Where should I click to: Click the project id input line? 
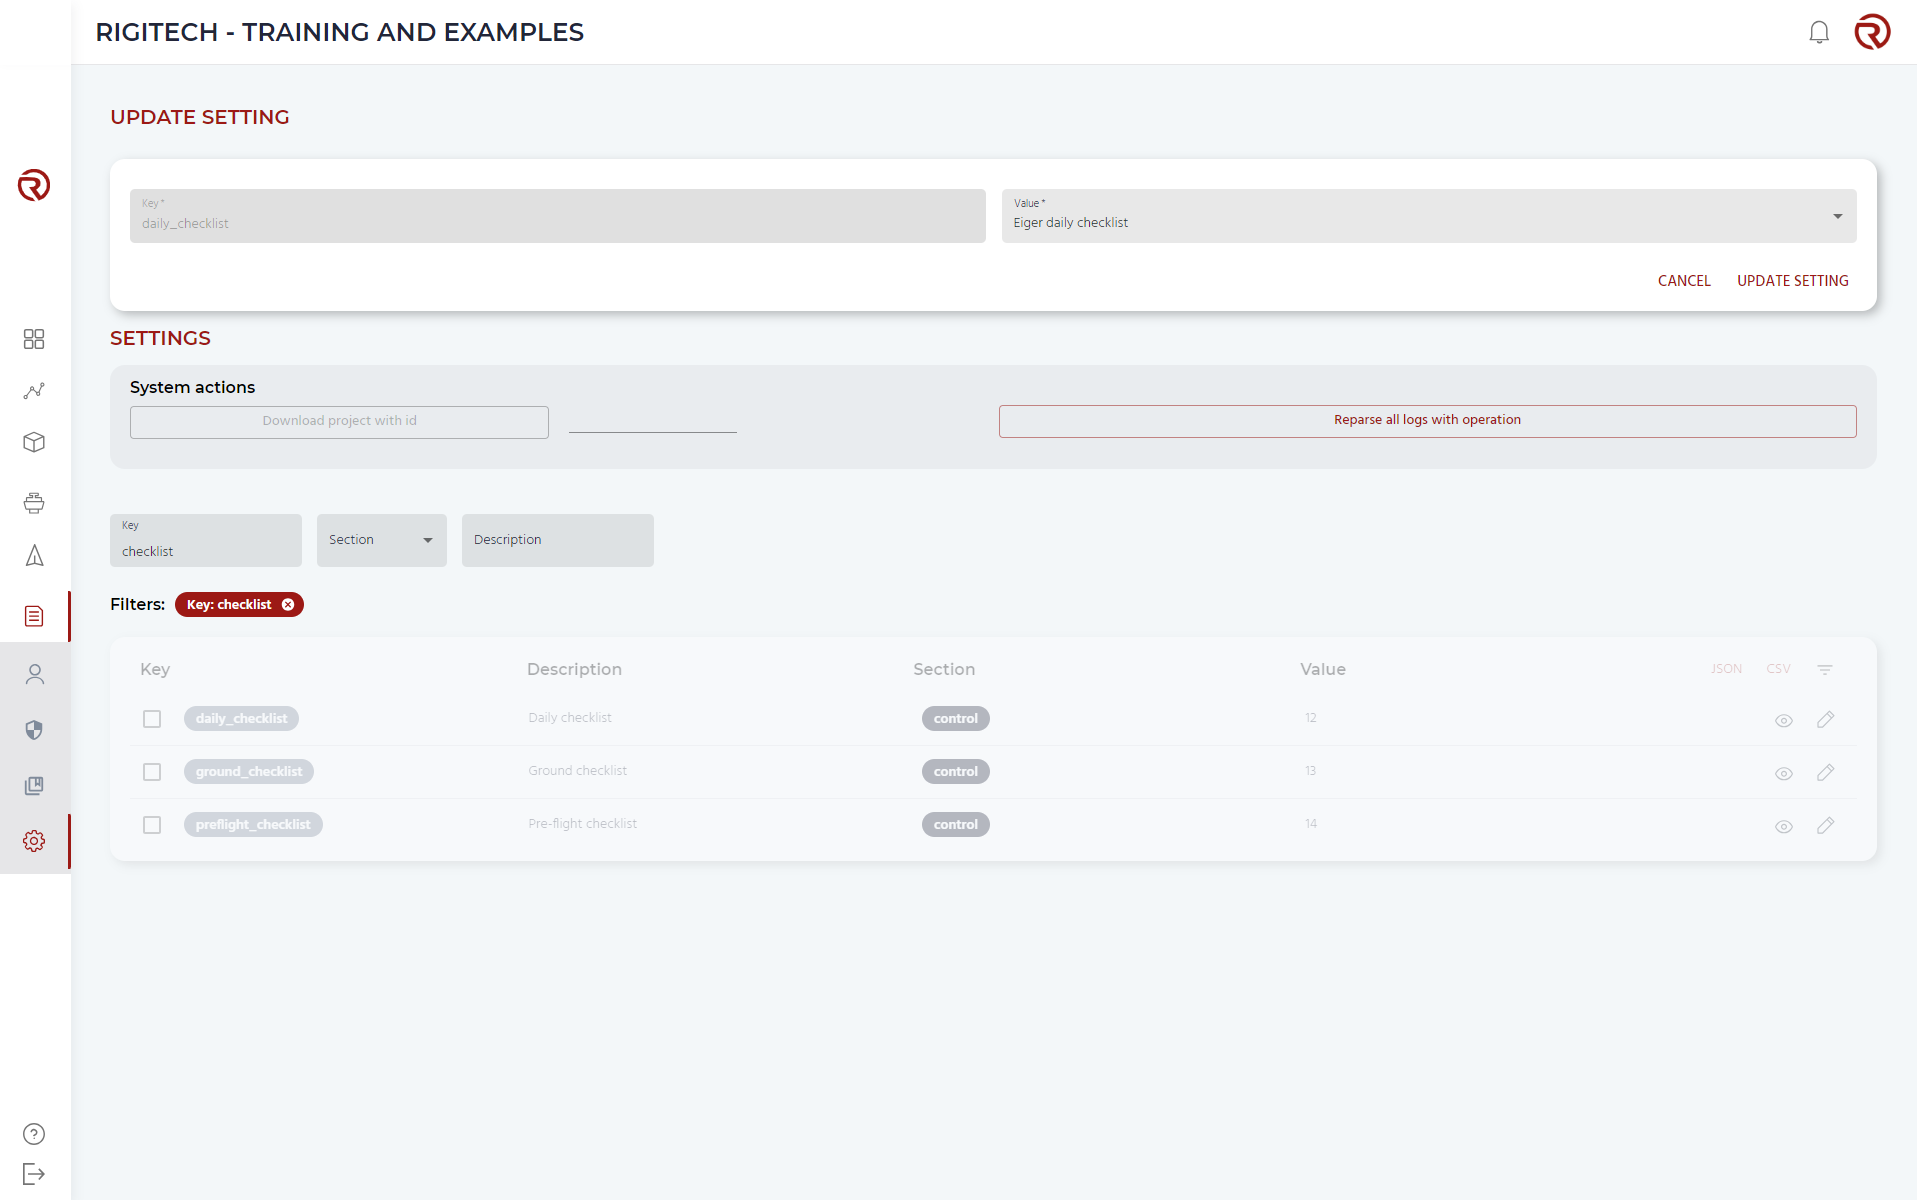(x=653, y=422)
